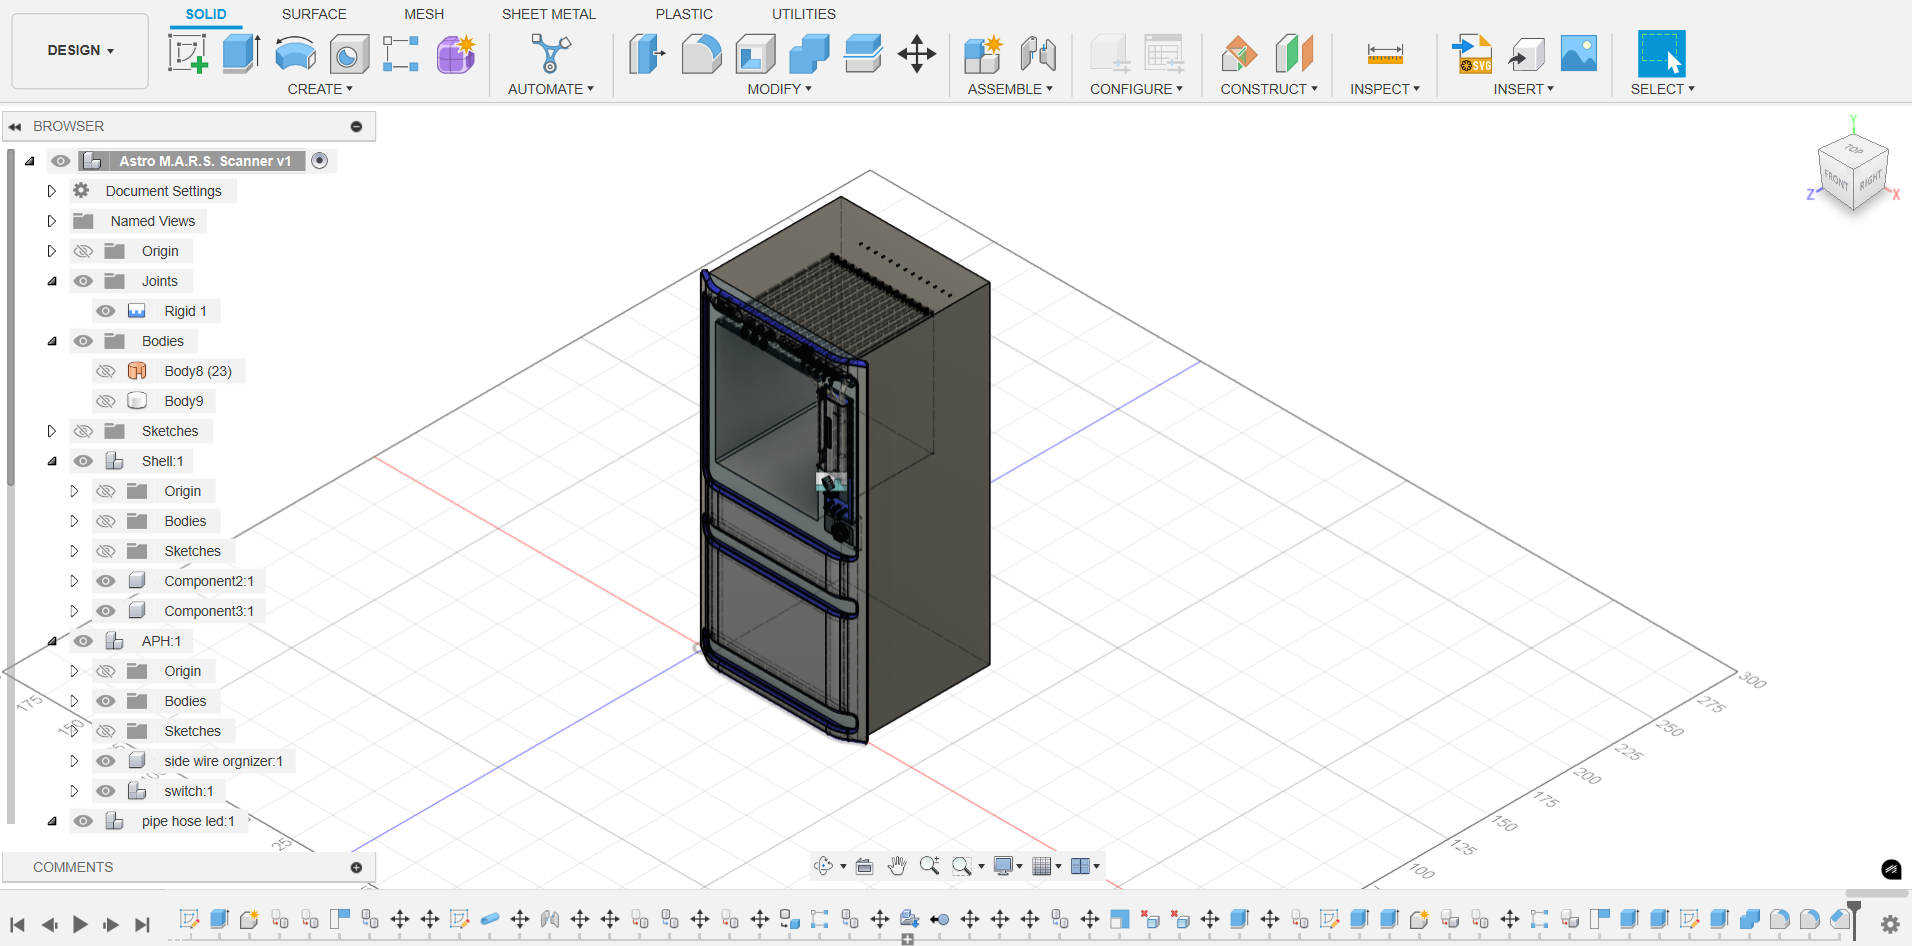
Task: Select the Combine tool icon
Action: pyautogui.click(x=809, y=54)
